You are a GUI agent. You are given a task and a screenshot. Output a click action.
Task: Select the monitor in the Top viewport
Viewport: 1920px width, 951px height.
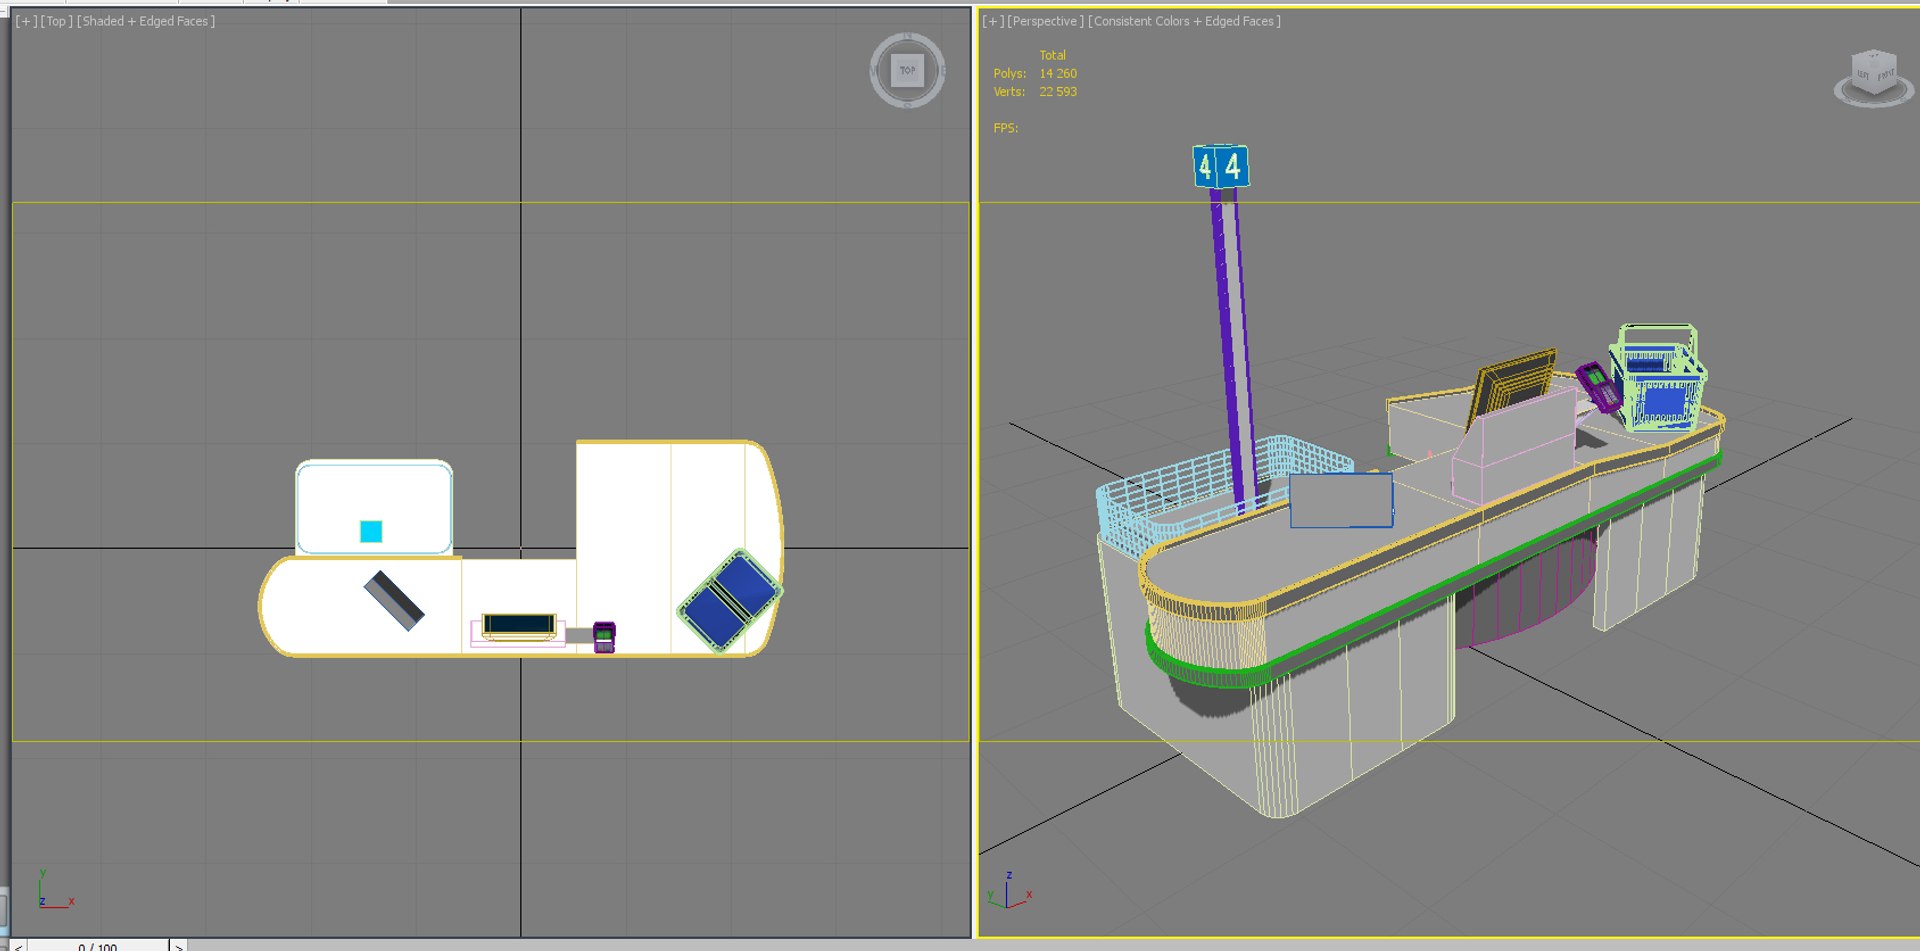pyautogui.click(x=519, y=627)
